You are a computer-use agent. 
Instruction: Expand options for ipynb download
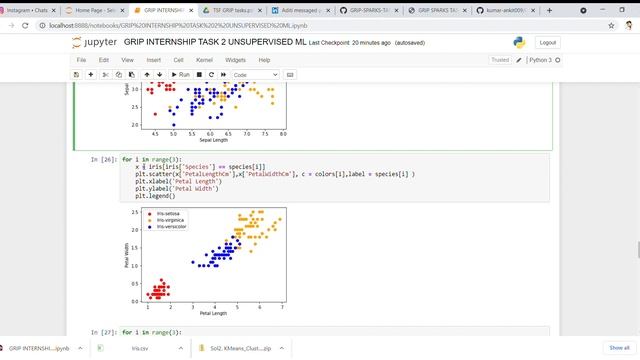pyautogui.click(x=80, y=348)
